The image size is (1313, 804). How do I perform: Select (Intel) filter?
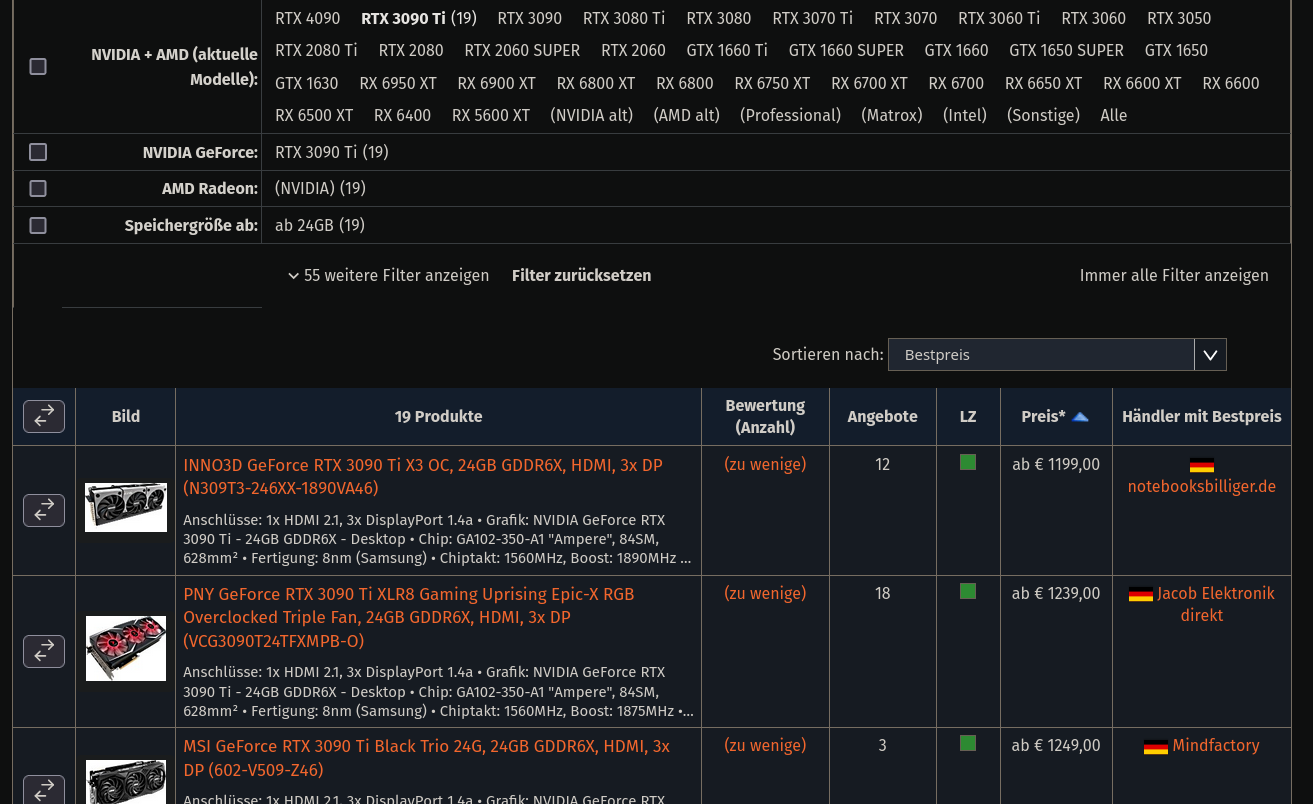click(965, 116)
